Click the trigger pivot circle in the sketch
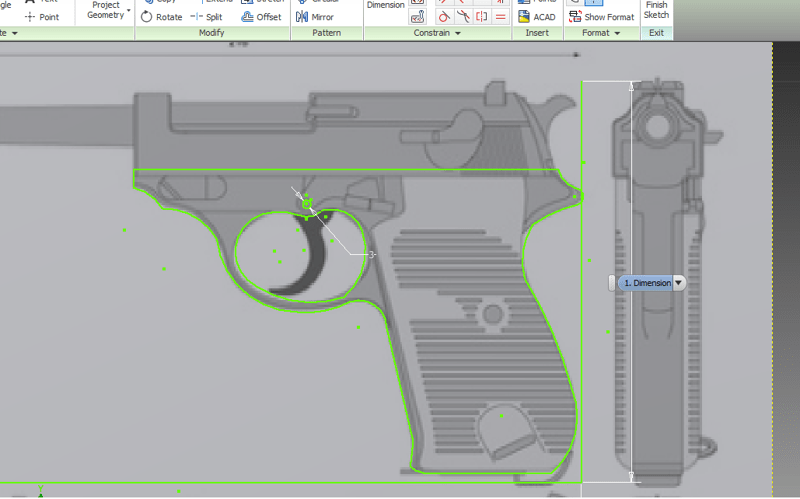Image resolution: width=800 pixels, height=499 pixels. pyautogui.click(x=307, y=205)
